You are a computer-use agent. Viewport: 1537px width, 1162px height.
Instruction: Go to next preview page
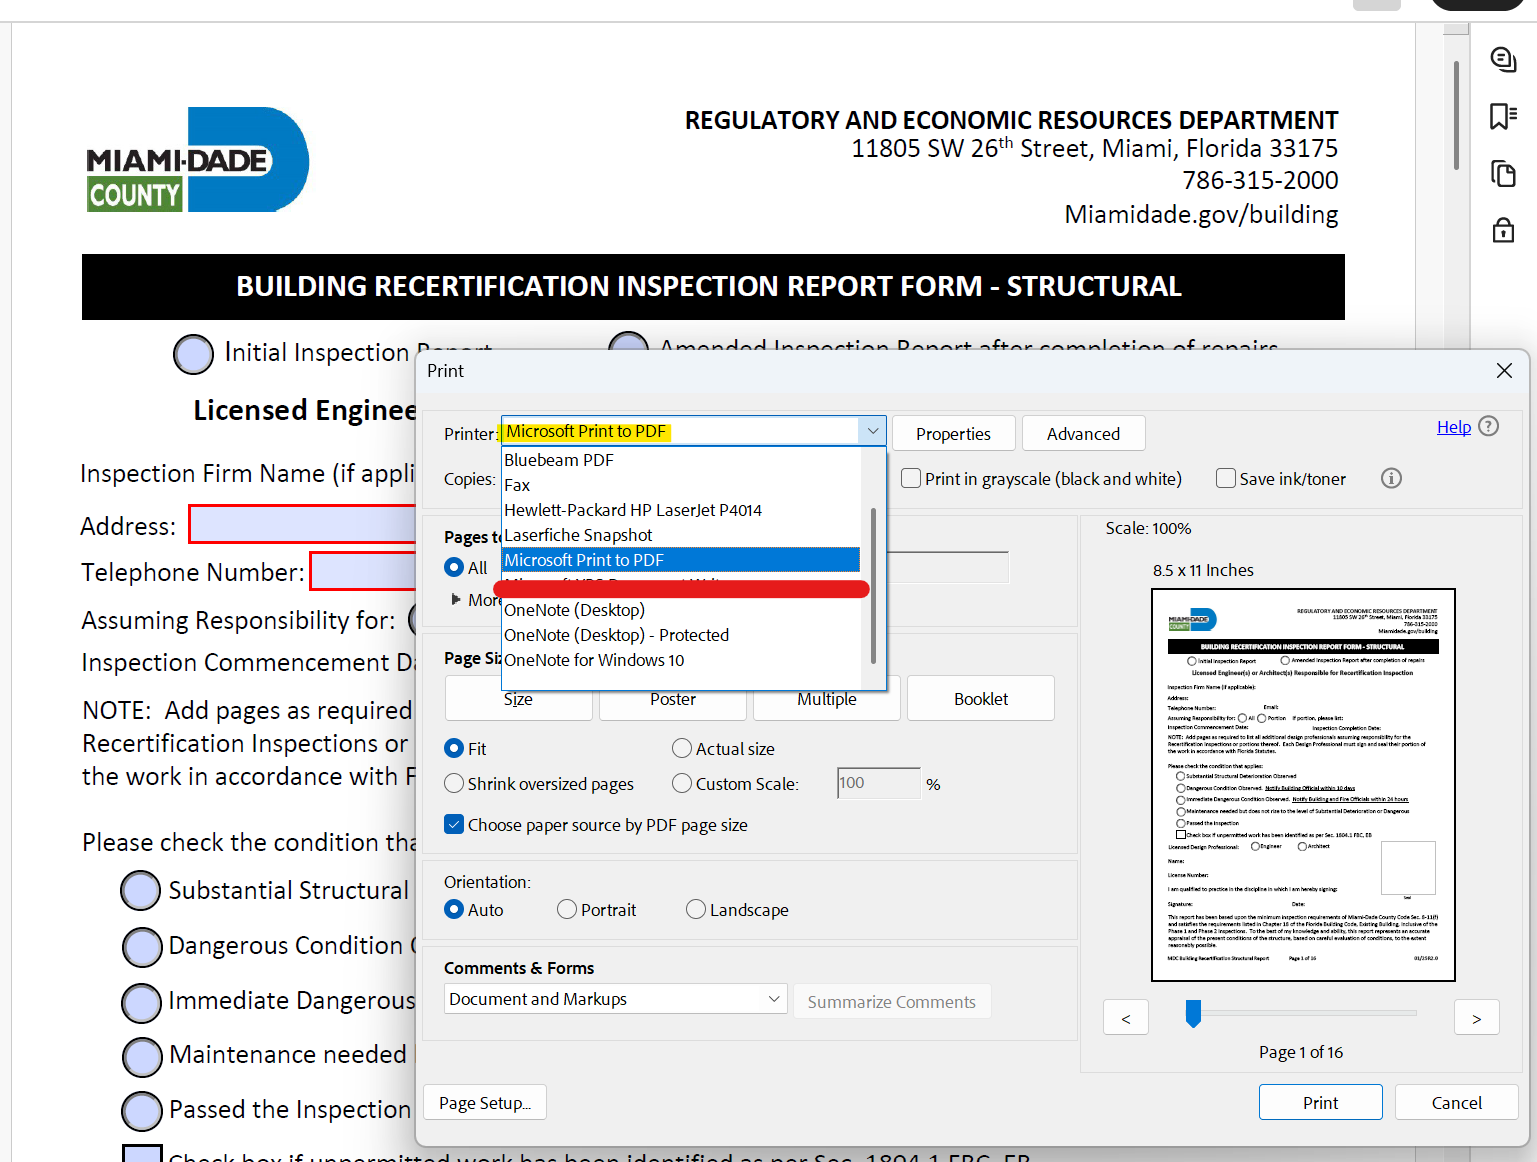click(x=1477, y=1018)
